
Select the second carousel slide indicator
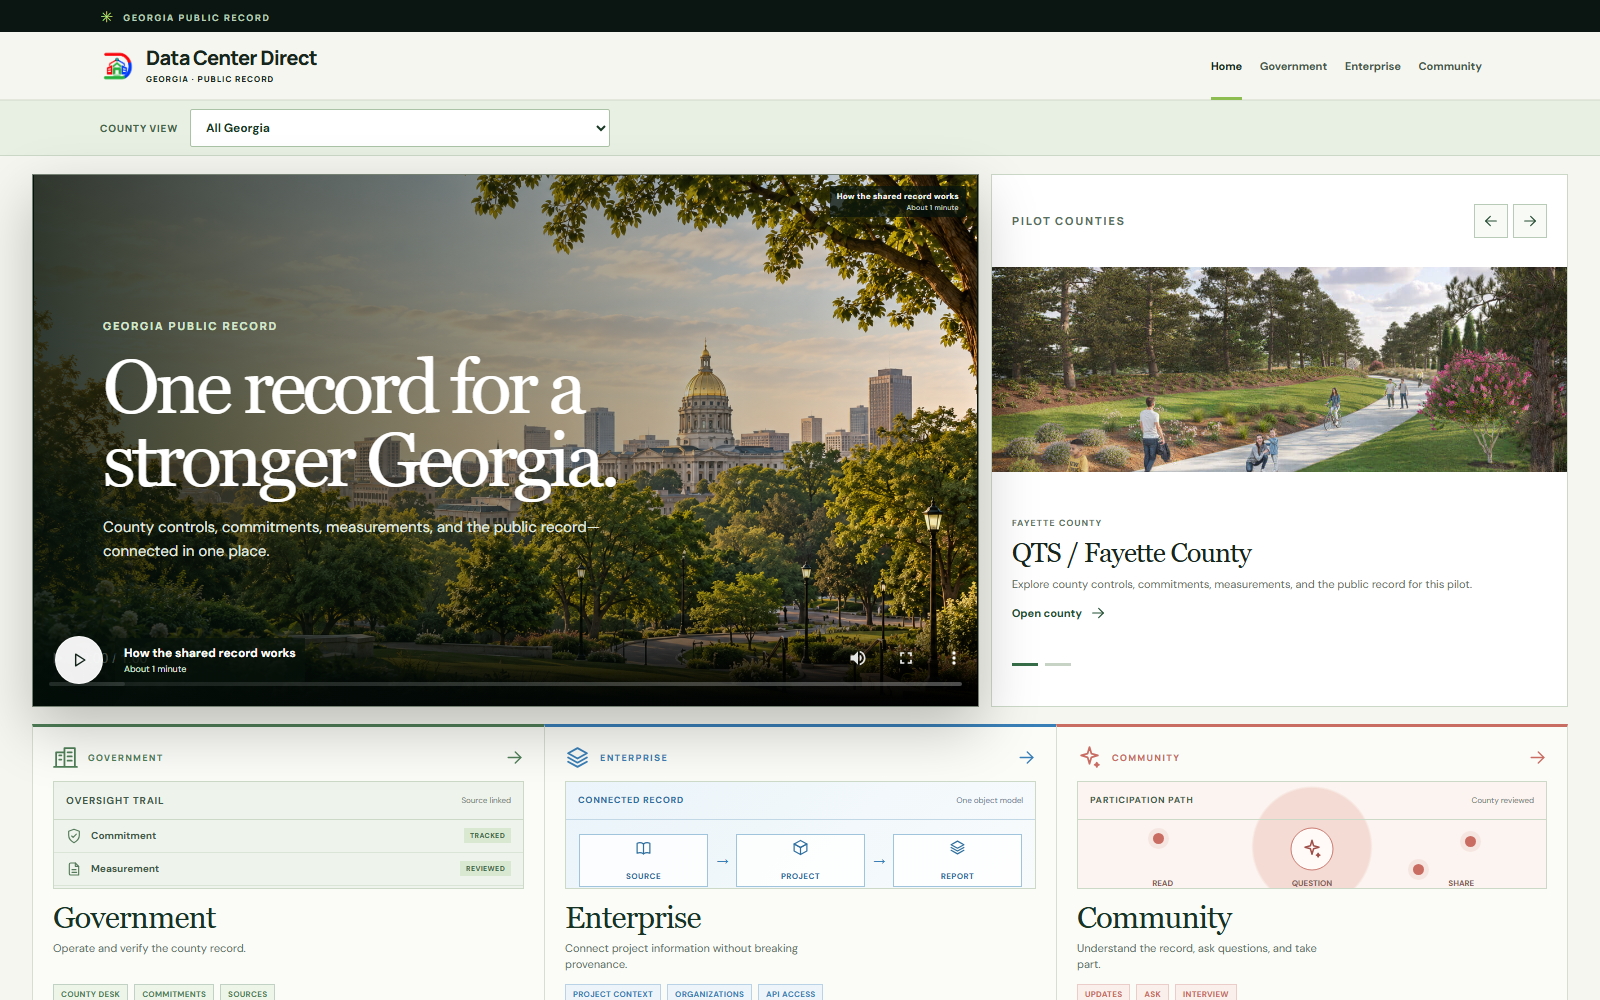point(1058,664)
